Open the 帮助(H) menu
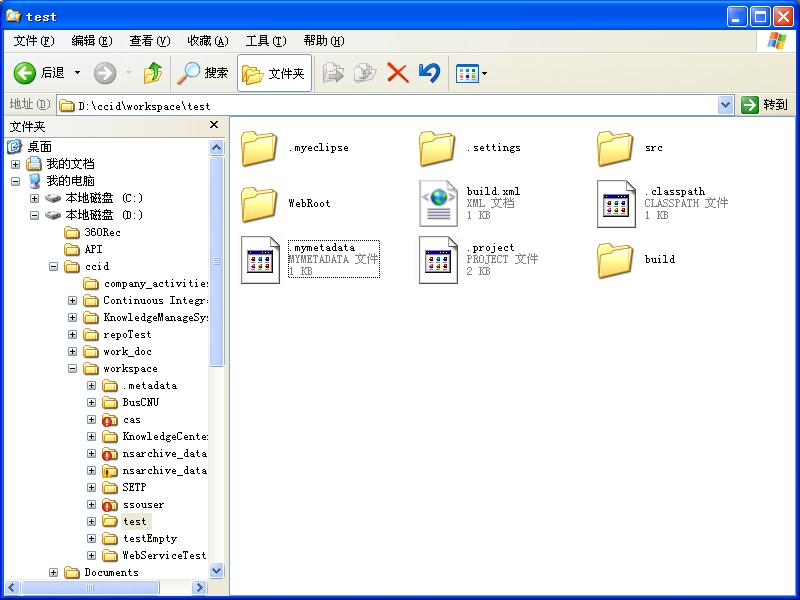Image resolution: width=800 pixels, height=600 pixels. [x=324, y=41]
